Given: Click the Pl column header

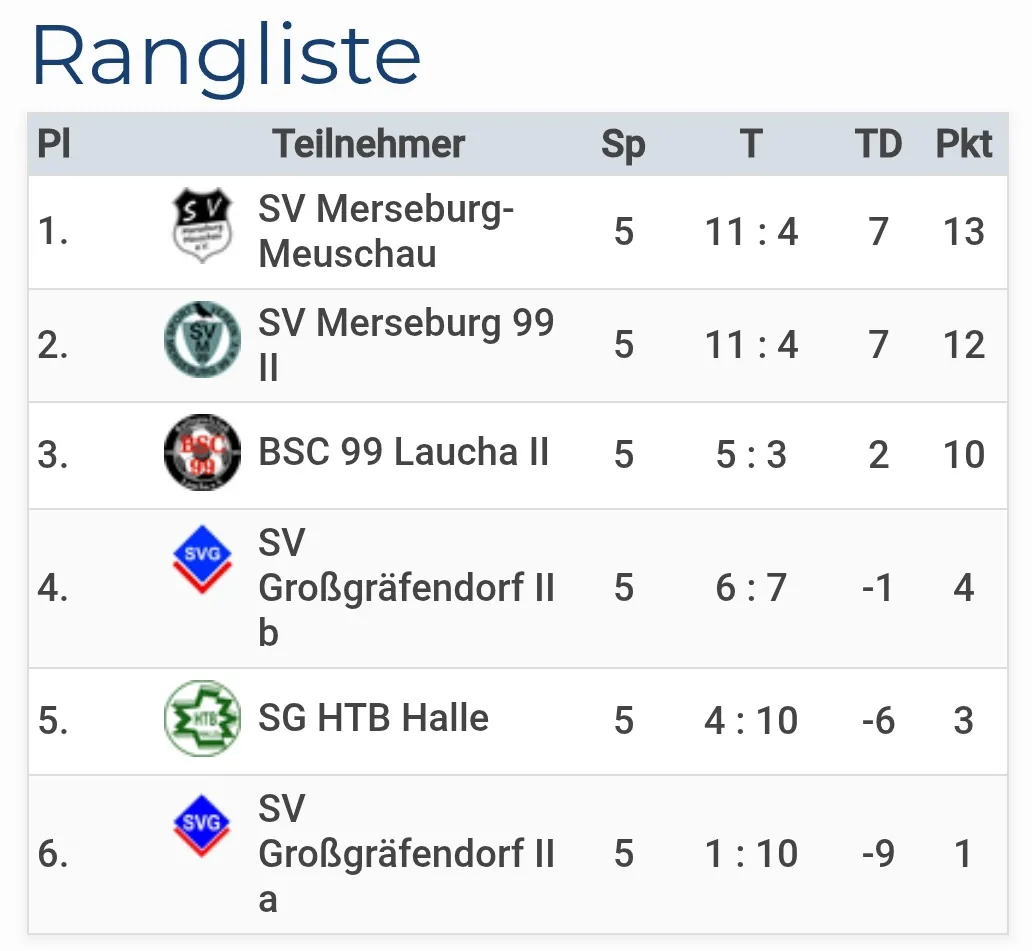Looking at the screenshot, I should 54,144.
